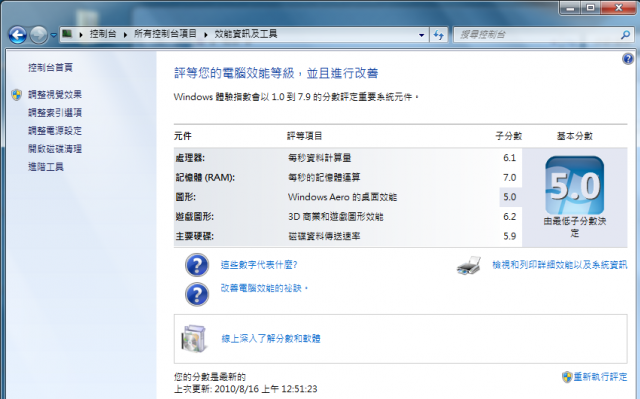Click the question icon beside 改善電腦效能的祕訣
The width and height of the screenshot is (640, 399).
(197, 294)
